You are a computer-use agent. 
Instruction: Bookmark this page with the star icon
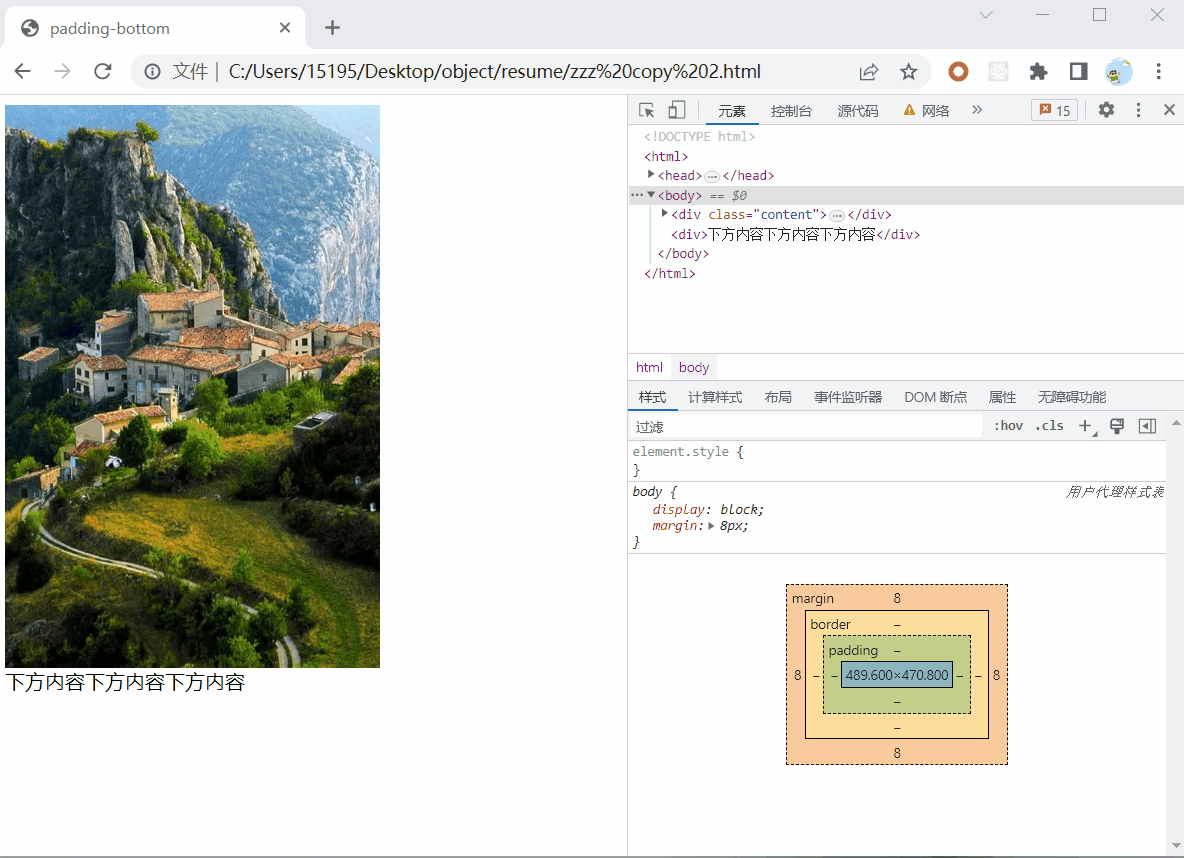[908, 72]
